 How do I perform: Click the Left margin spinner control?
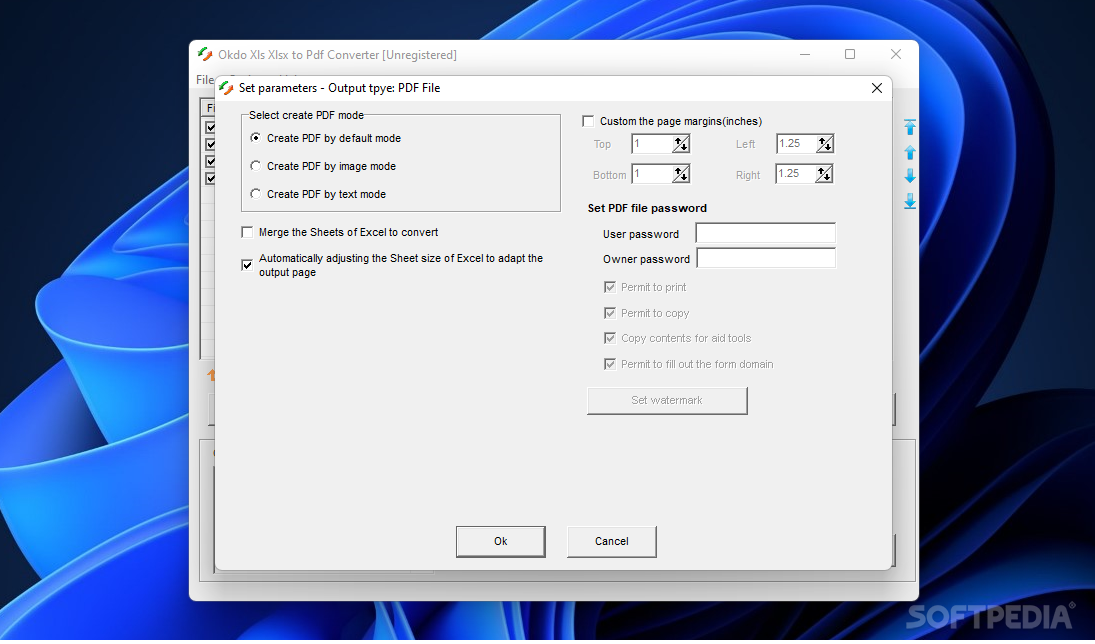click(825, 144)
